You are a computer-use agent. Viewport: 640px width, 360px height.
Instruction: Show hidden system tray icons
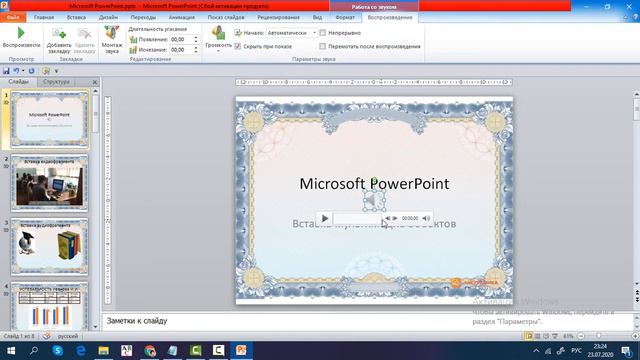536,351
